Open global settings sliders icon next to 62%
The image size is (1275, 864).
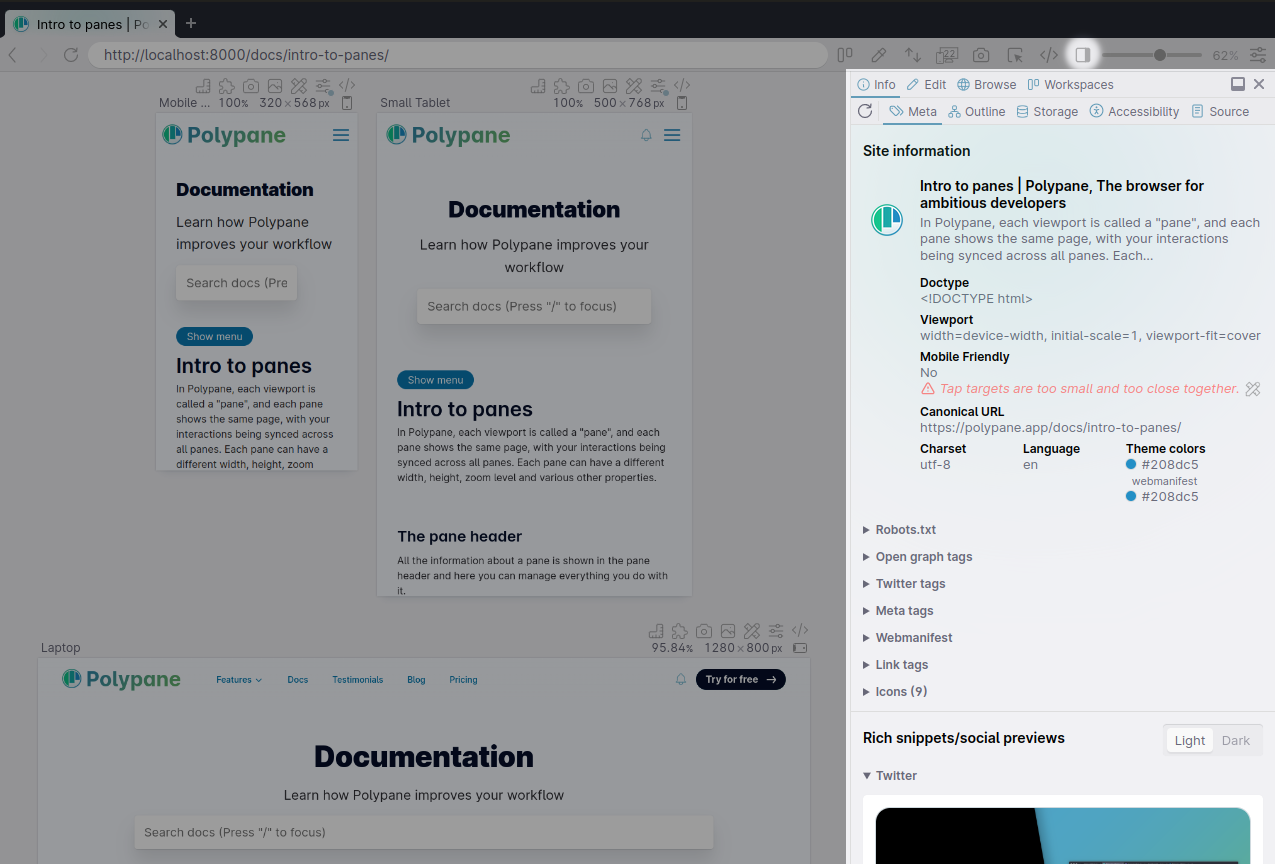coord(1257,55)
